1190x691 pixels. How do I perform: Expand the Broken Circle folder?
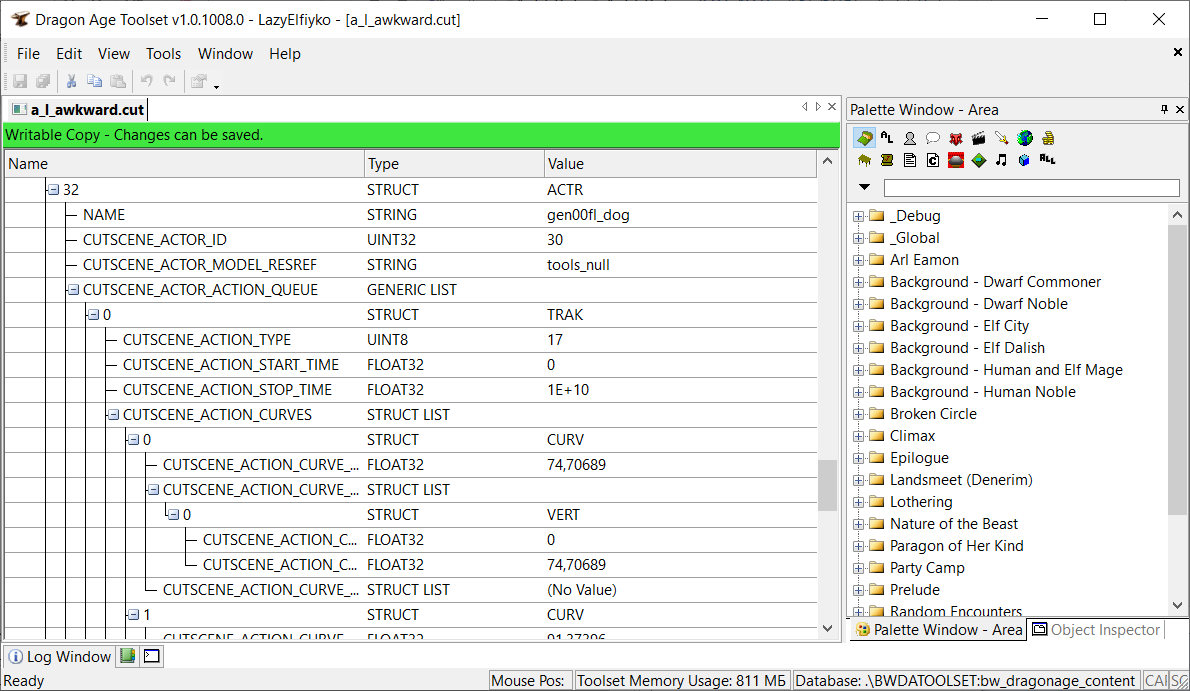click(x=858, y=415)
